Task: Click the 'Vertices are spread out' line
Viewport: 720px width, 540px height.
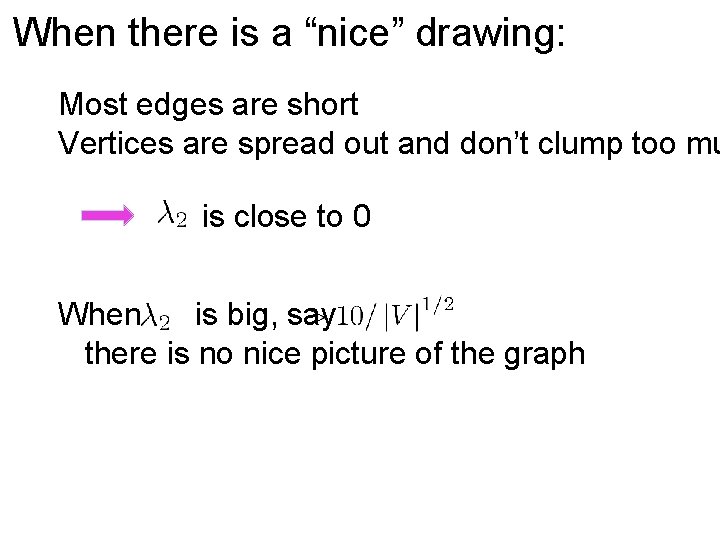Action: point(389,144)
